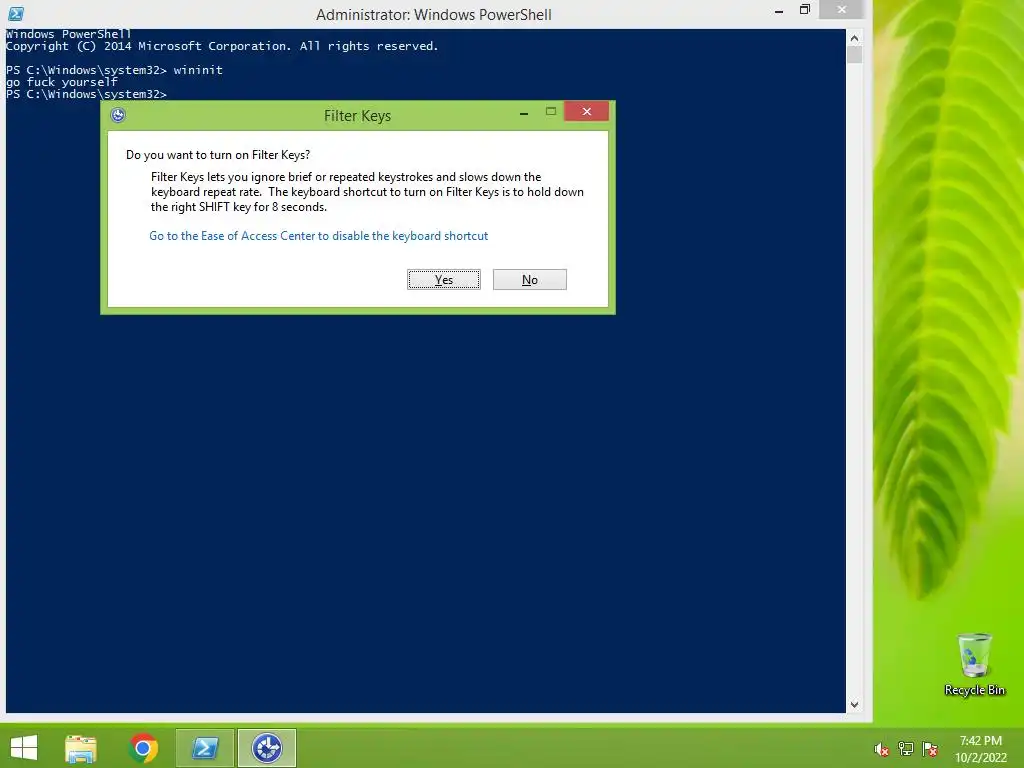Click the PowerShell scrollbar down arrow
Screen dimensions: 1024x768
pyautogui.click(x=854, y=705)
